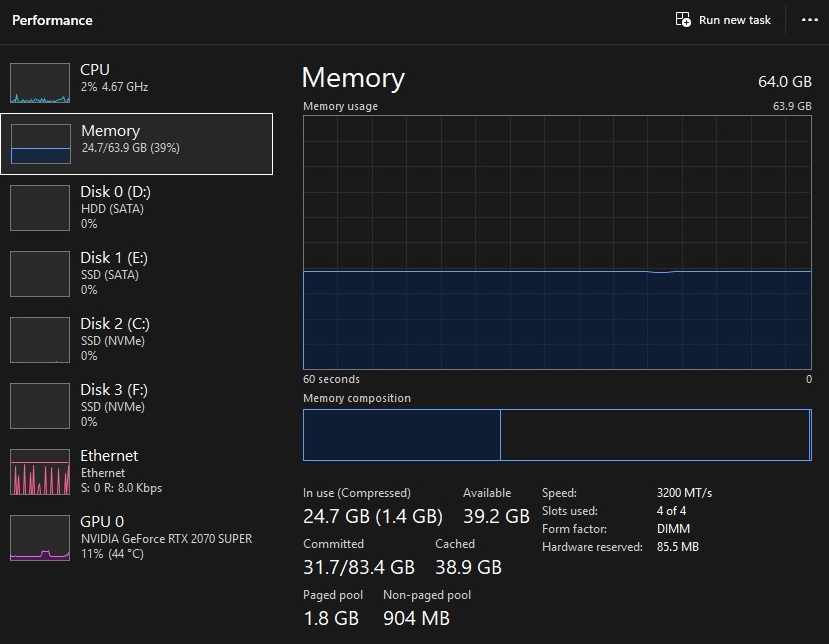Click the in-use segment of Memory composition bar
Screen dimensions: 829x644
coord(402,435)
